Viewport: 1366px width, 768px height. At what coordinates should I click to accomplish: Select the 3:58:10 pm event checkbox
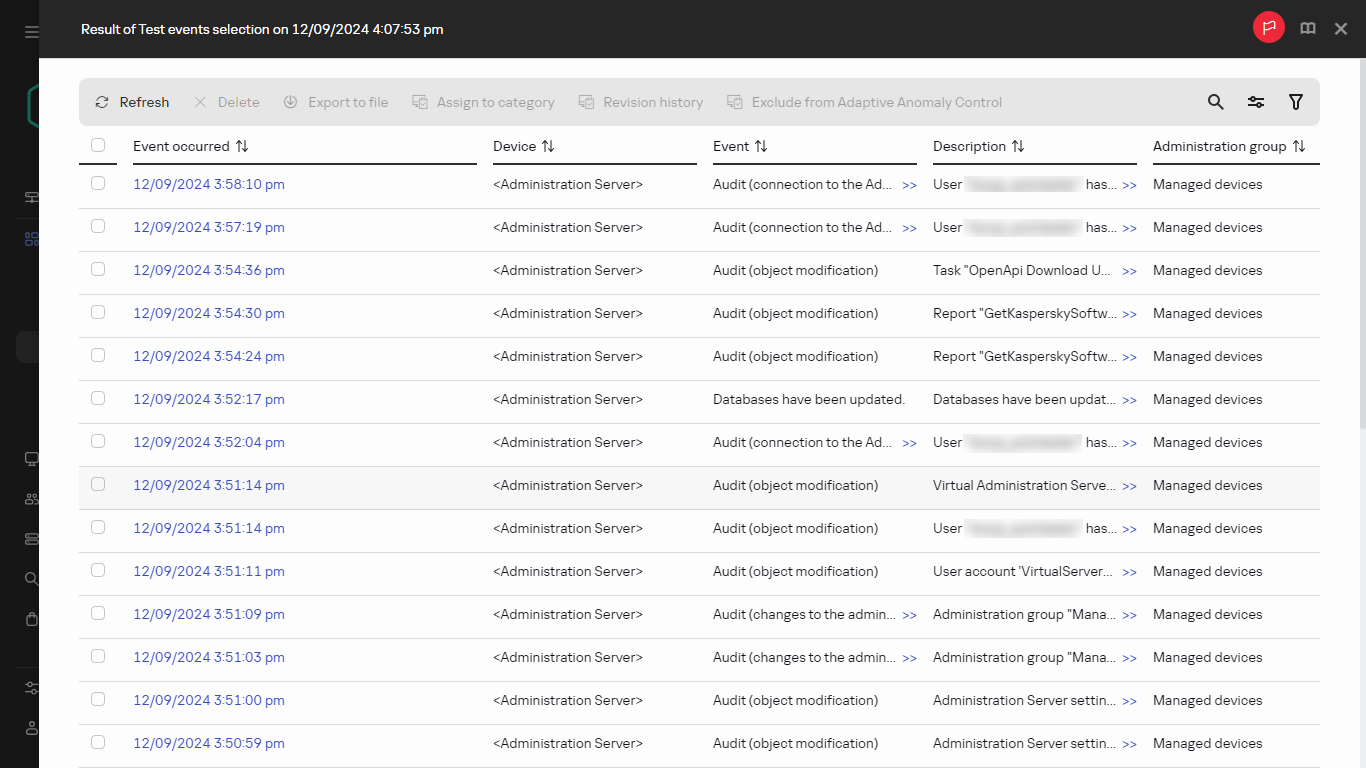click(98, 183)
